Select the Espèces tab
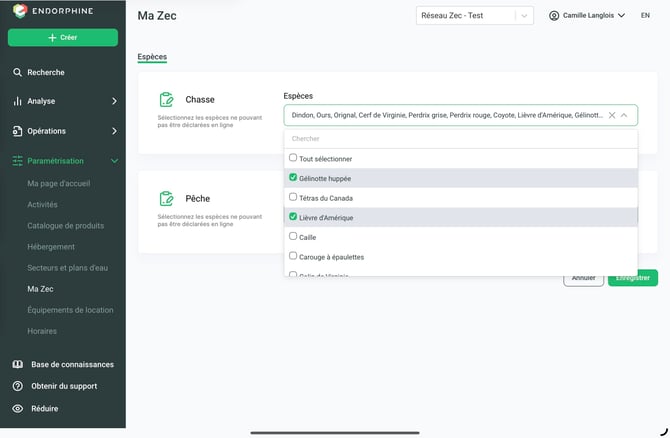The image size is (670, 438). pos(152,57)
